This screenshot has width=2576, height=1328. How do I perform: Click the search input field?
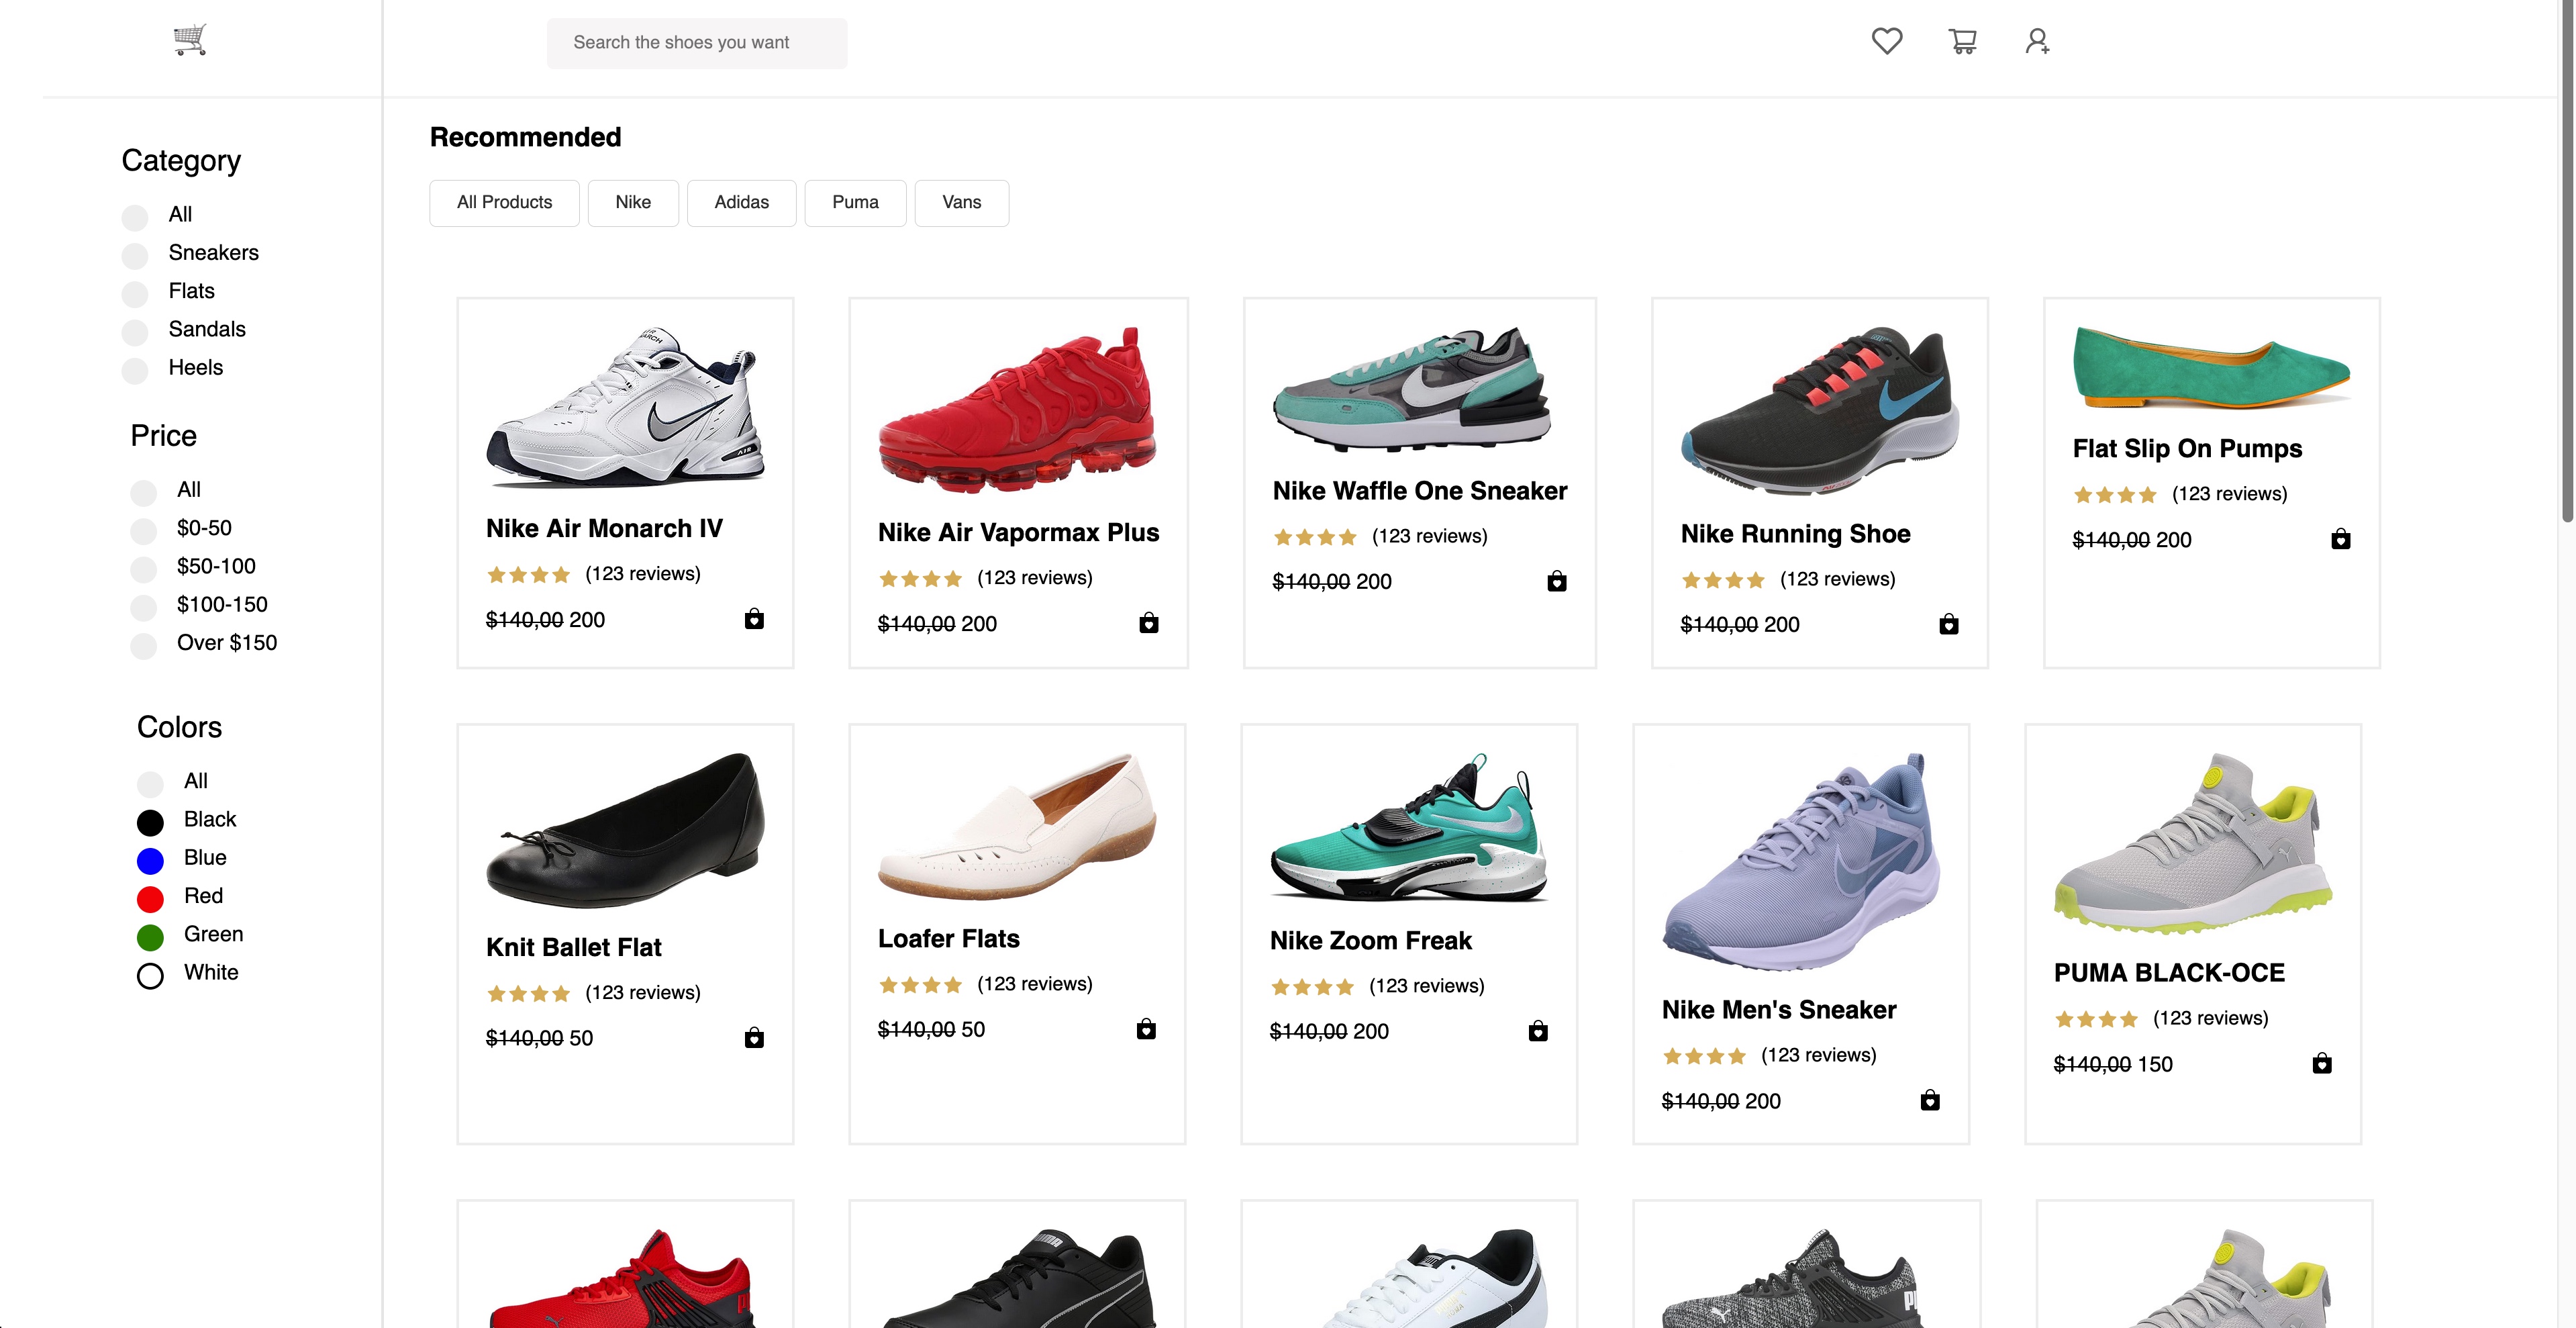pyautogui.click(x=697, y=42)
